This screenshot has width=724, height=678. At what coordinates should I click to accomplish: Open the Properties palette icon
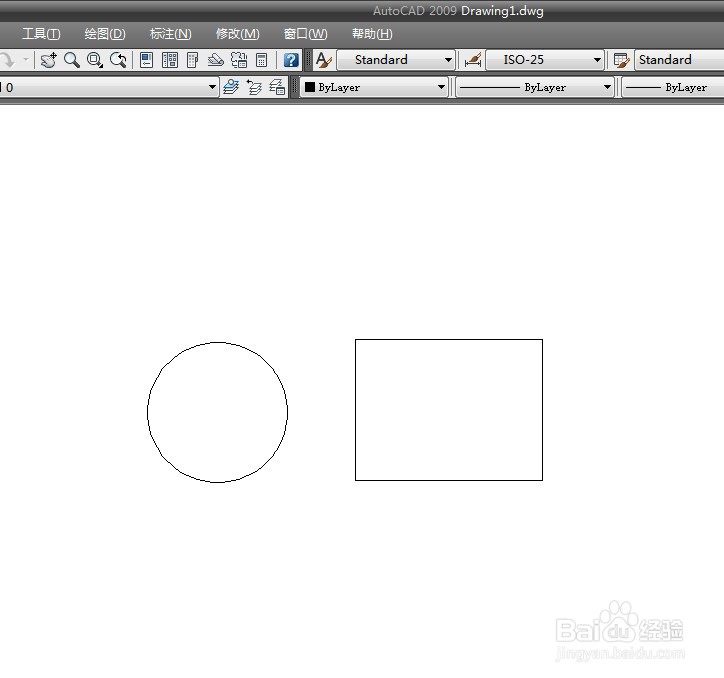tap(146, 60)
